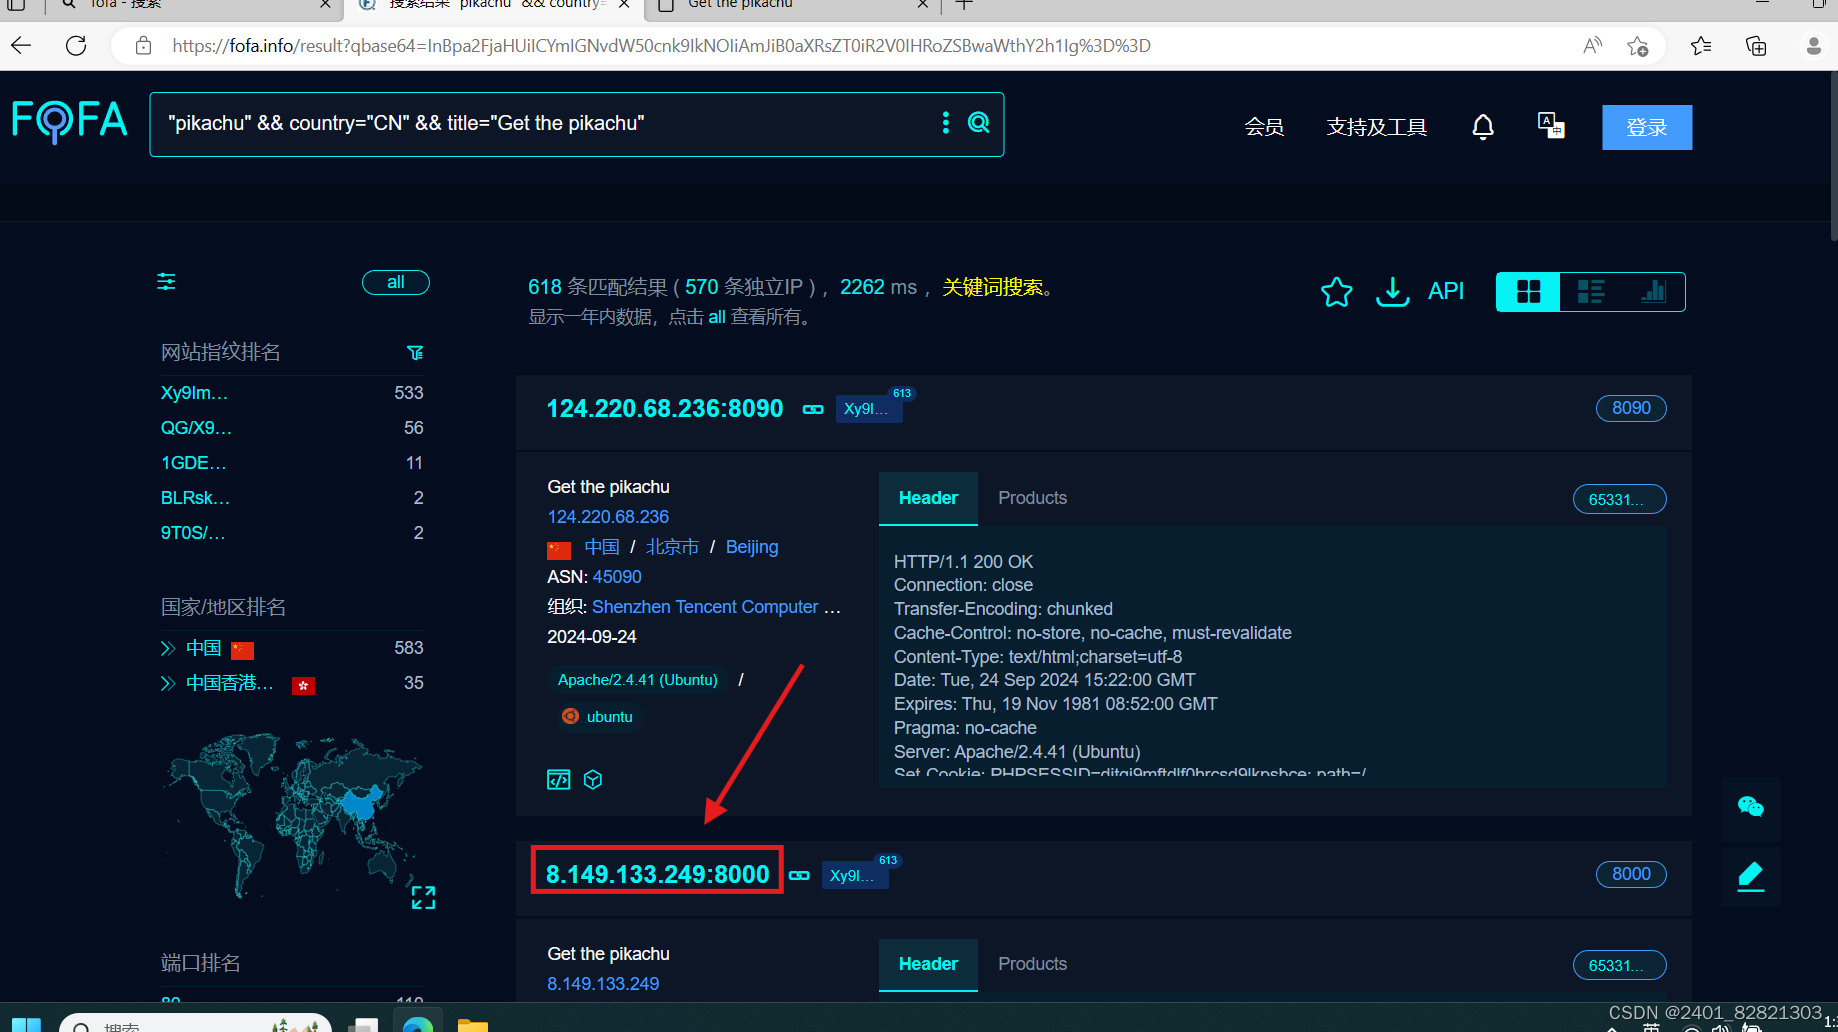
Task: Switch to grid card view
Action: pos(1528,292)
